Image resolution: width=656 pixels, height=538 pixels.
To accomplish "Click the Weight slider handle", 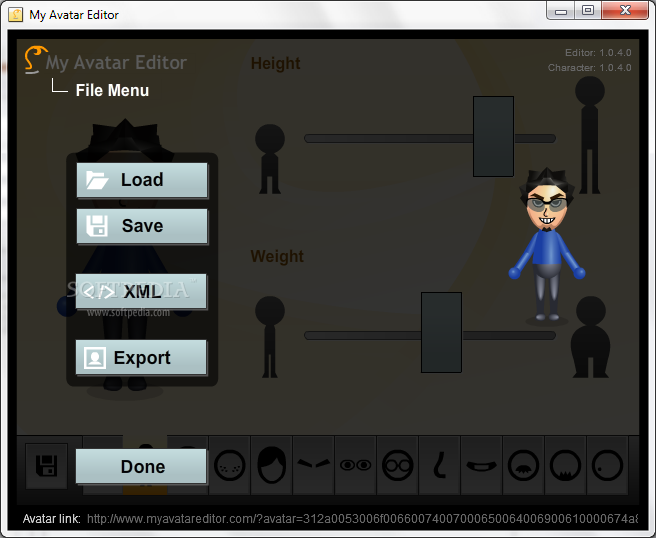I will [x=441, y=333].
